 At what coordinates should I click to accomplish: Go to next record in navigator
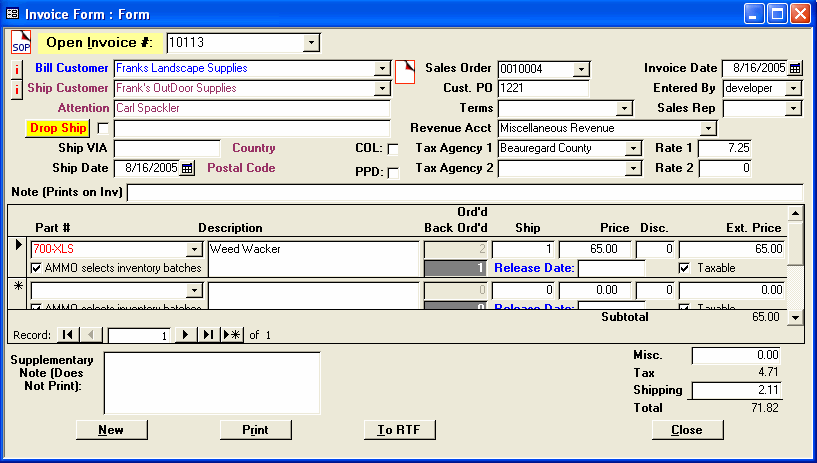click(x=185, y=335)
